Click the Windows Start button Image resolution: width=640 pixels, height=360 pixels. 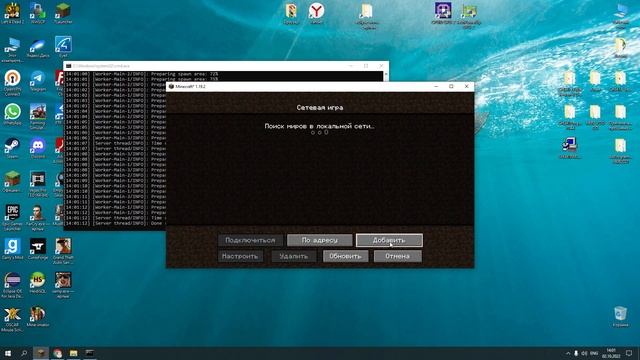coord(7,353)
